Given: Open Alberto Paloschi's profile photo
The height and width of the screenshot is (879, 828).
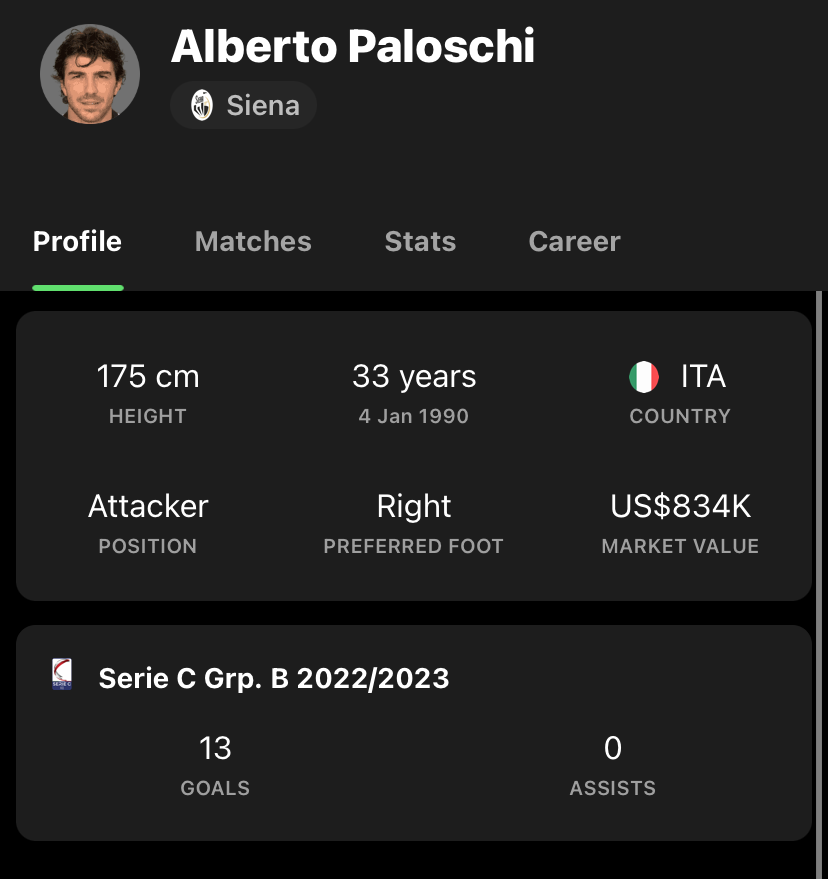Looking at the screenshot, I should point(90,73).
